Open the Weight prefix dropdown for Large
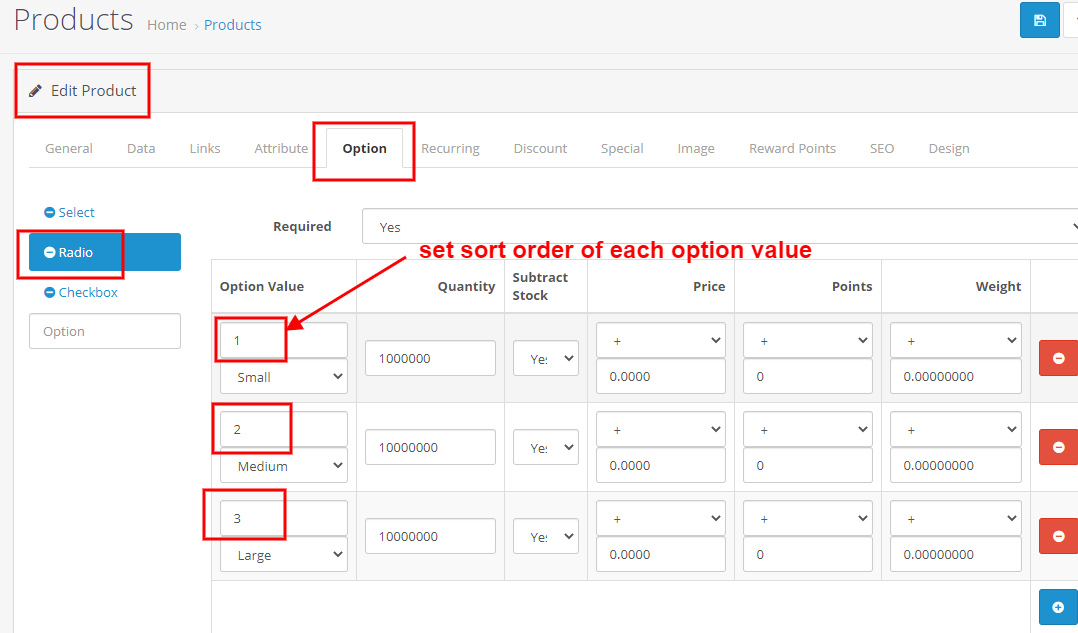Screen dimensions: 1078x633 click(955, 518)
